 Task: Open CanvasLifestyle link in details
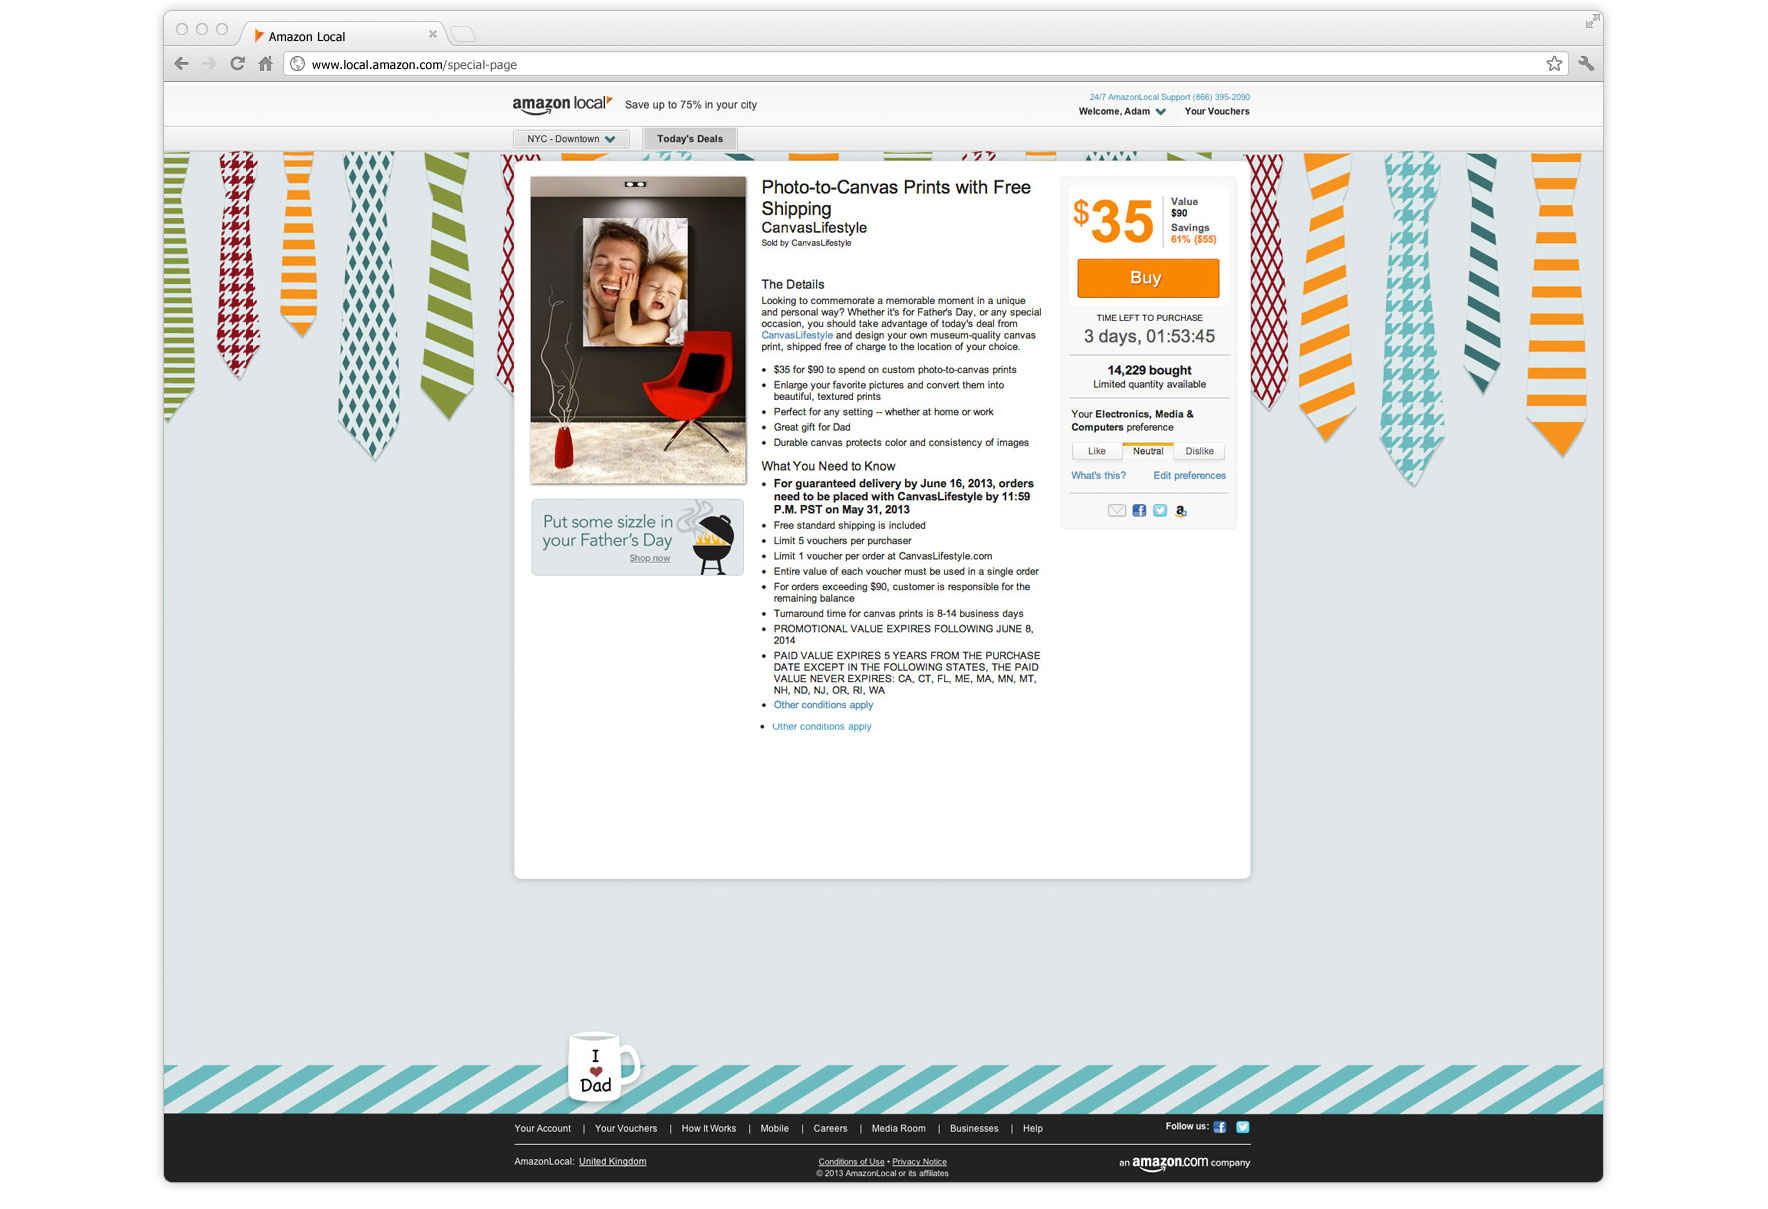click(x=797, y=336)
